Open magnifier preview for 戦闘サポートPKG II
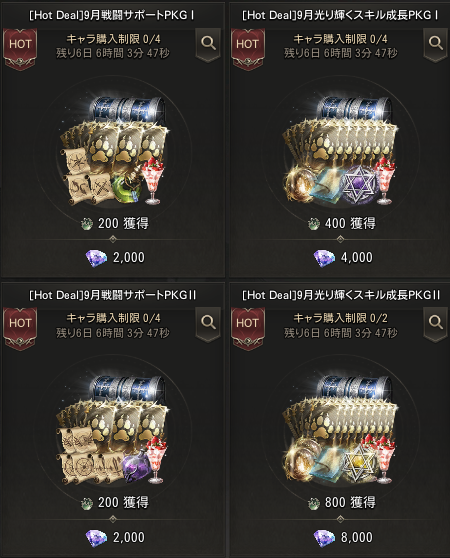Screen dimensions: 450x558 tap(208, 323)
